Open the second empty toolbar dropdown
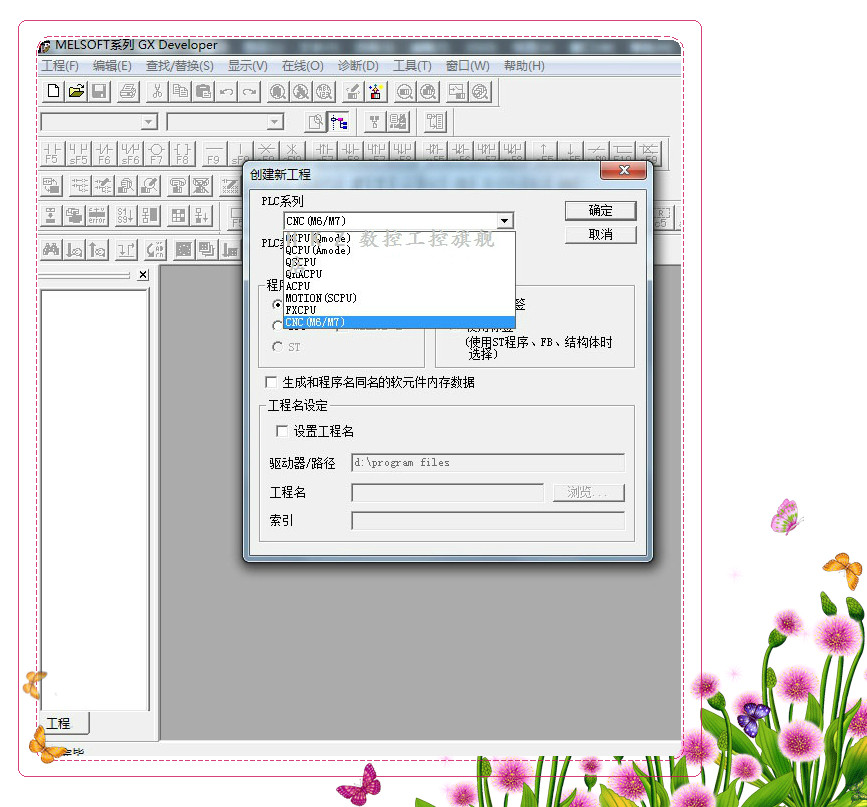This screenshot has height=807, width=867. [274, 122]
